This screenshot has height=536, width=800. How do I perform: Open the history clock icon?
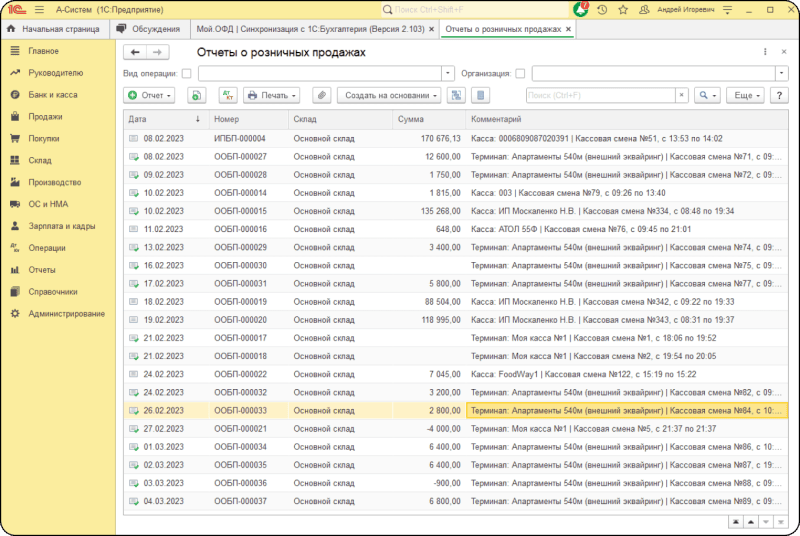602,10
